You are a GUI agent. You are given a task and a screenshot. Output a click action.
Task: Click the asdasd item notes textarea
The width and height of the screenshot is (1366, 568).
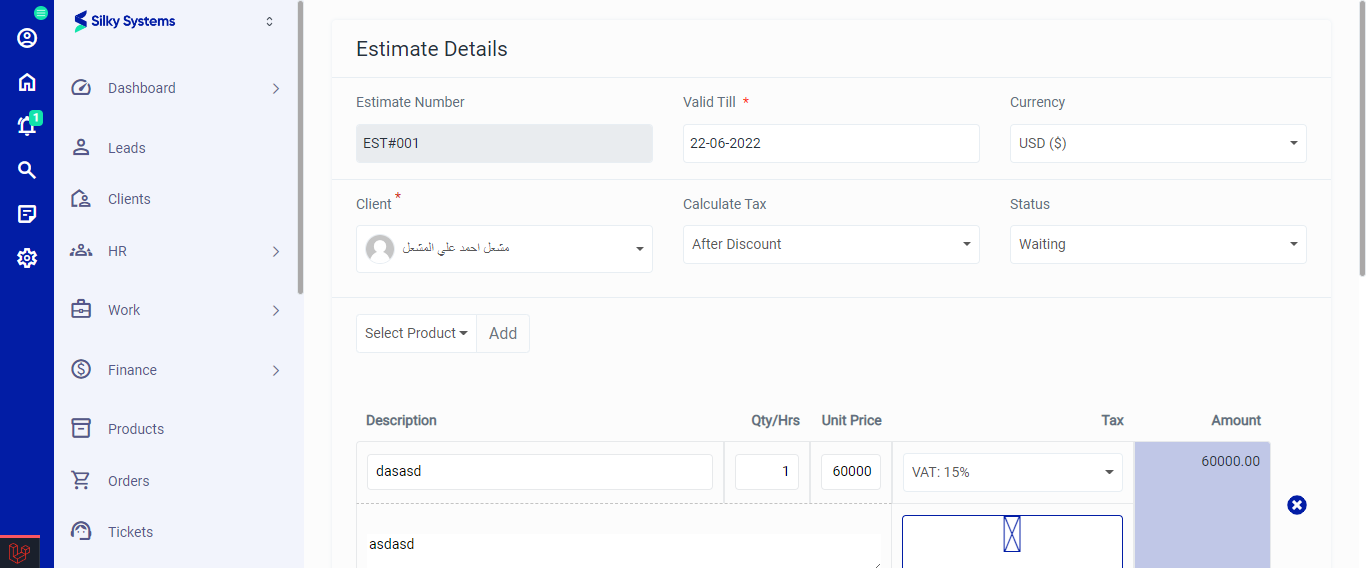point(624,550)
